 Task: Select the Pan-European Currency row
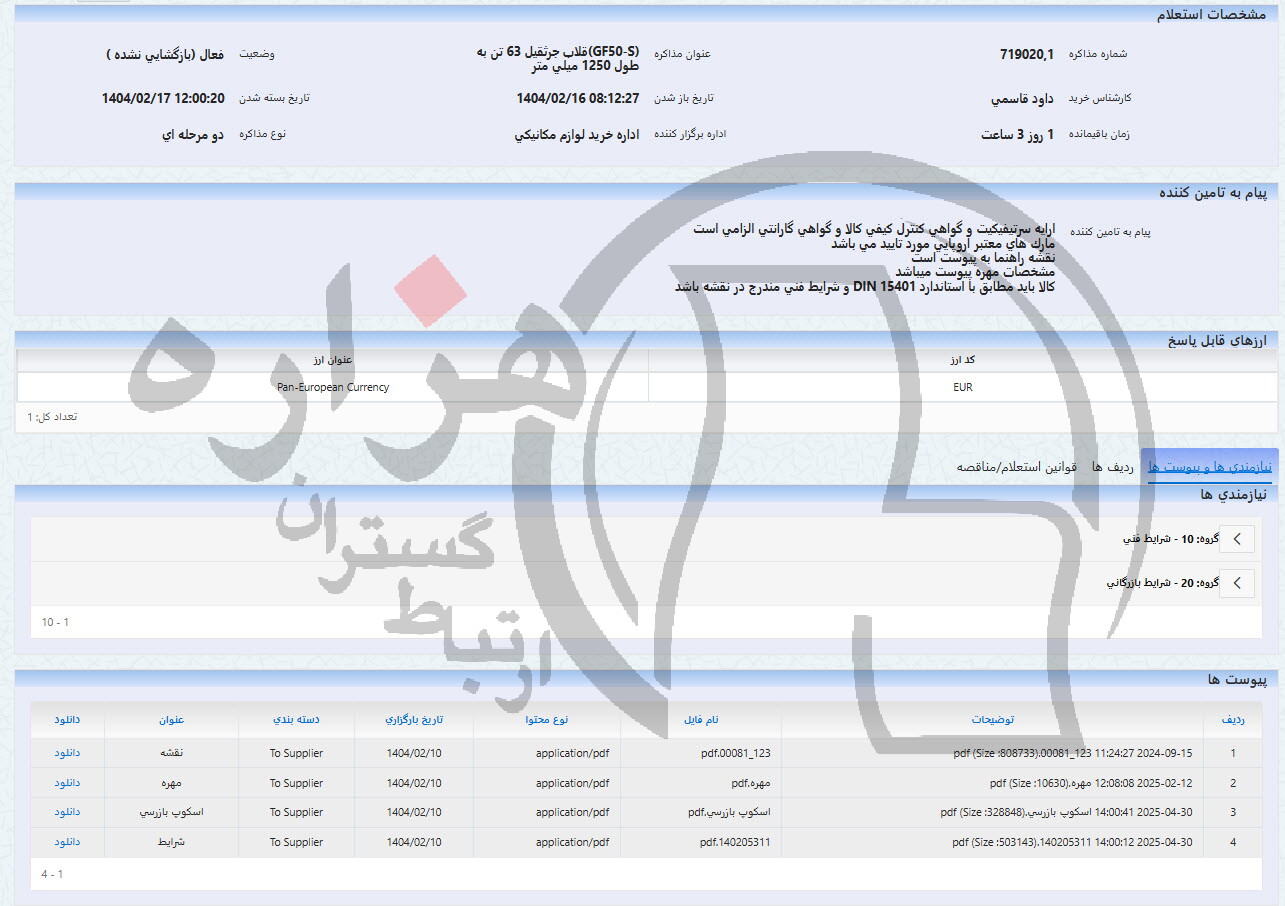[x=332, y=387]
